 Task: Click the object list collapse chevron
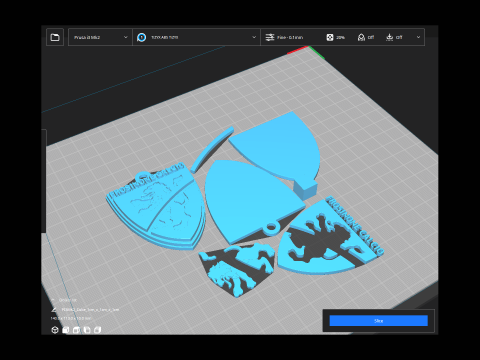pos(53,300)
